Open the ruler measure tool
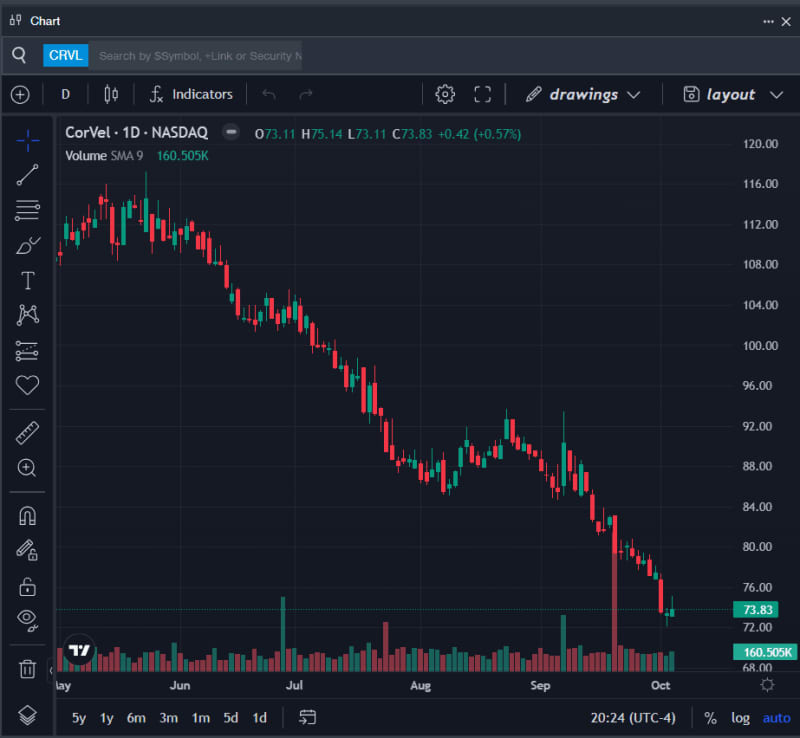This screenshot has height=738, width=800. (28, 433)
